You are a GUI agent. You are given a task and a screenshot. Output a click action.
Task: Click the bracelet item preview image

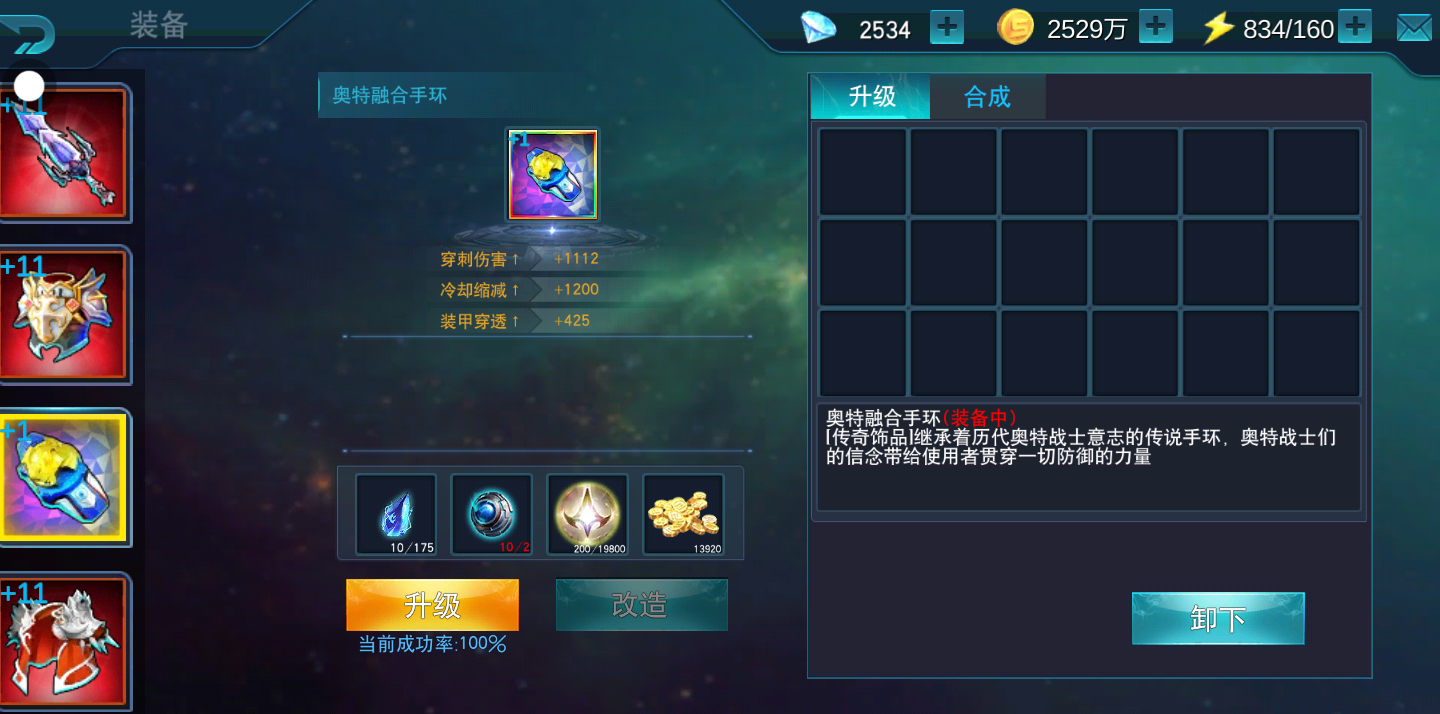tap(553, 174)
